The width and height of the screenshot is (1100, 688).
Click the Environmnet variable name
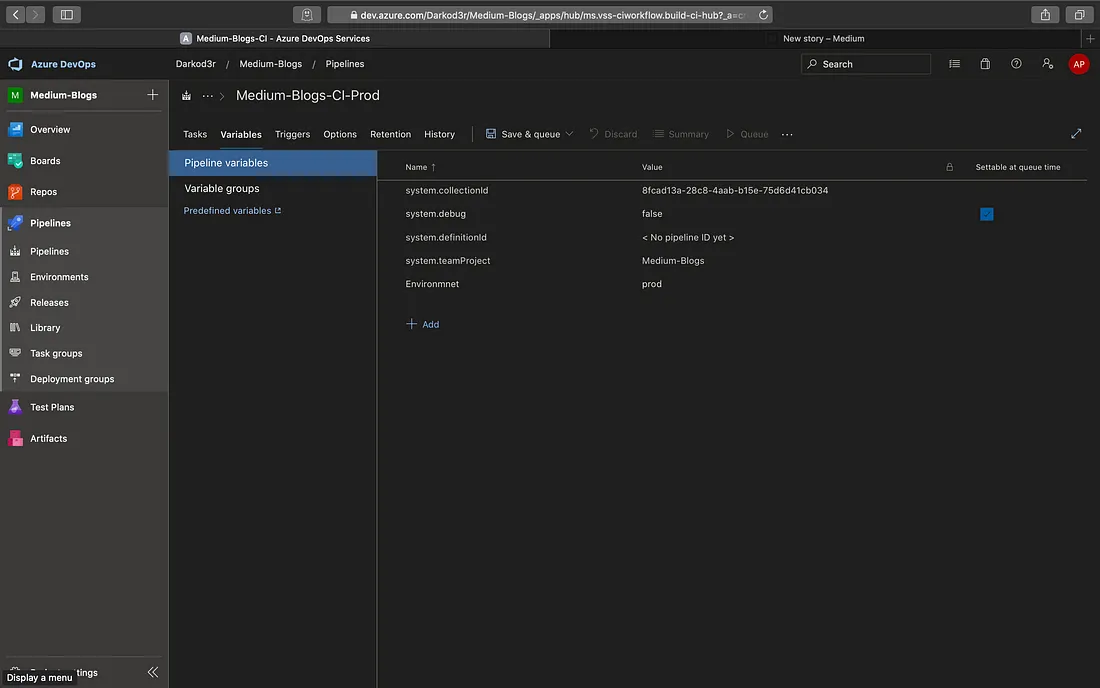click(x=432, y=284)
